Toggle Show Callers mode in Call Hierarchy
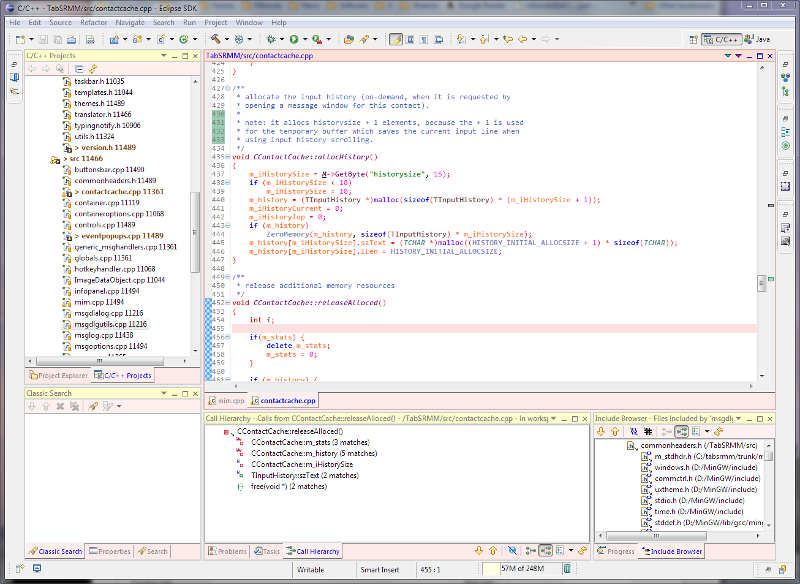 (x=531, y=551)
